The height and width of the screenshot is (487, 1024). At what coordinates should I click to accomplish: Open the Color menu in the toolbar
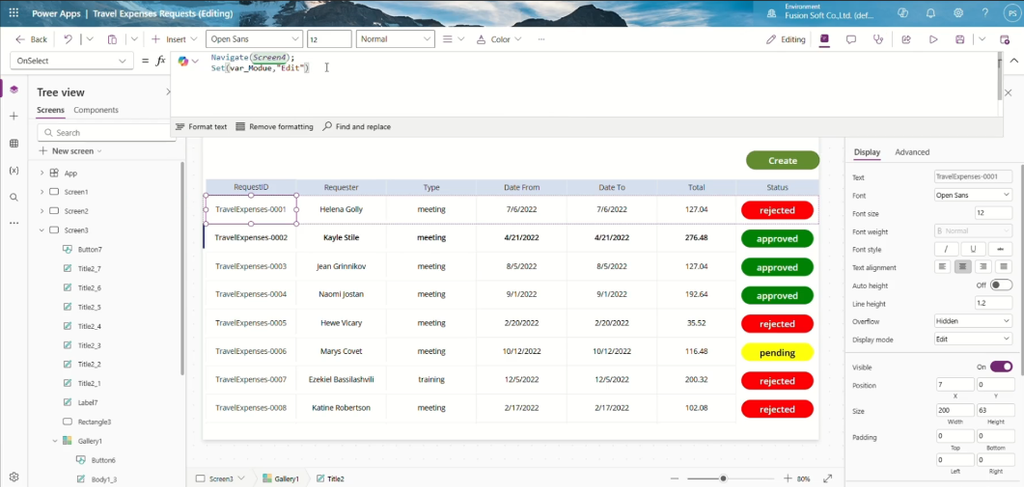499,39
